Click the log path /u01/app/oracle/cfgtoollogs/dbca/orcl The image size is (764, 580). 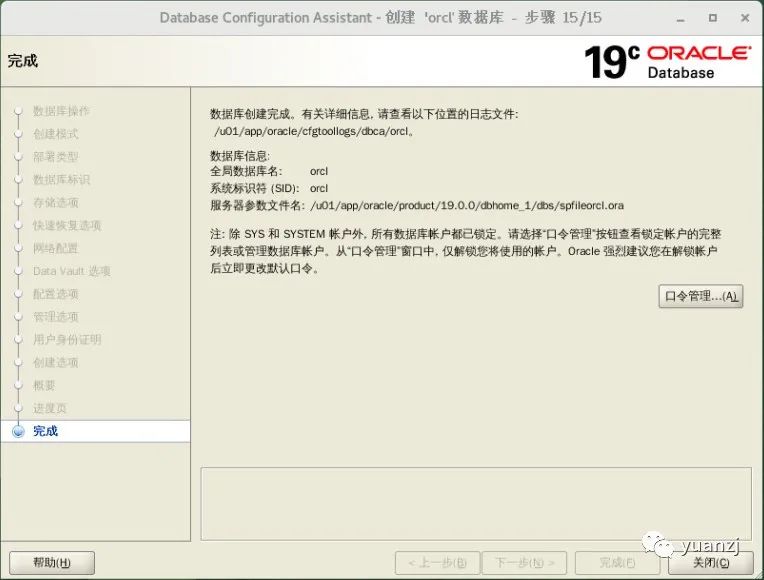314,131
